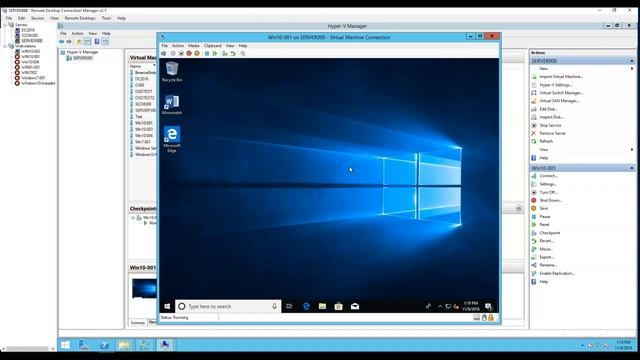
Task: Open Media menu in VM connection window
Action: [194, 46]
